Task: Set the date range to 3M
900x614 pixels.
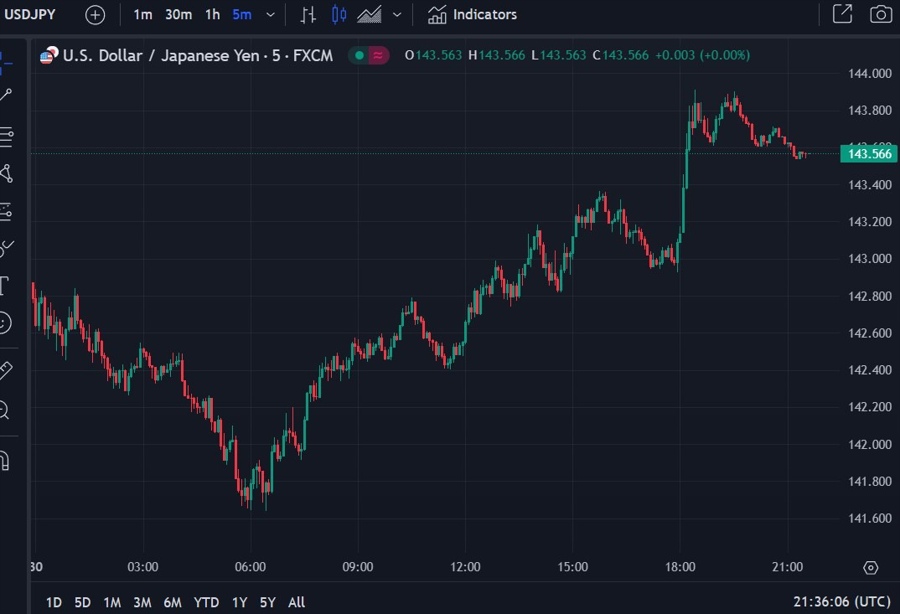Action: point(142,602)
